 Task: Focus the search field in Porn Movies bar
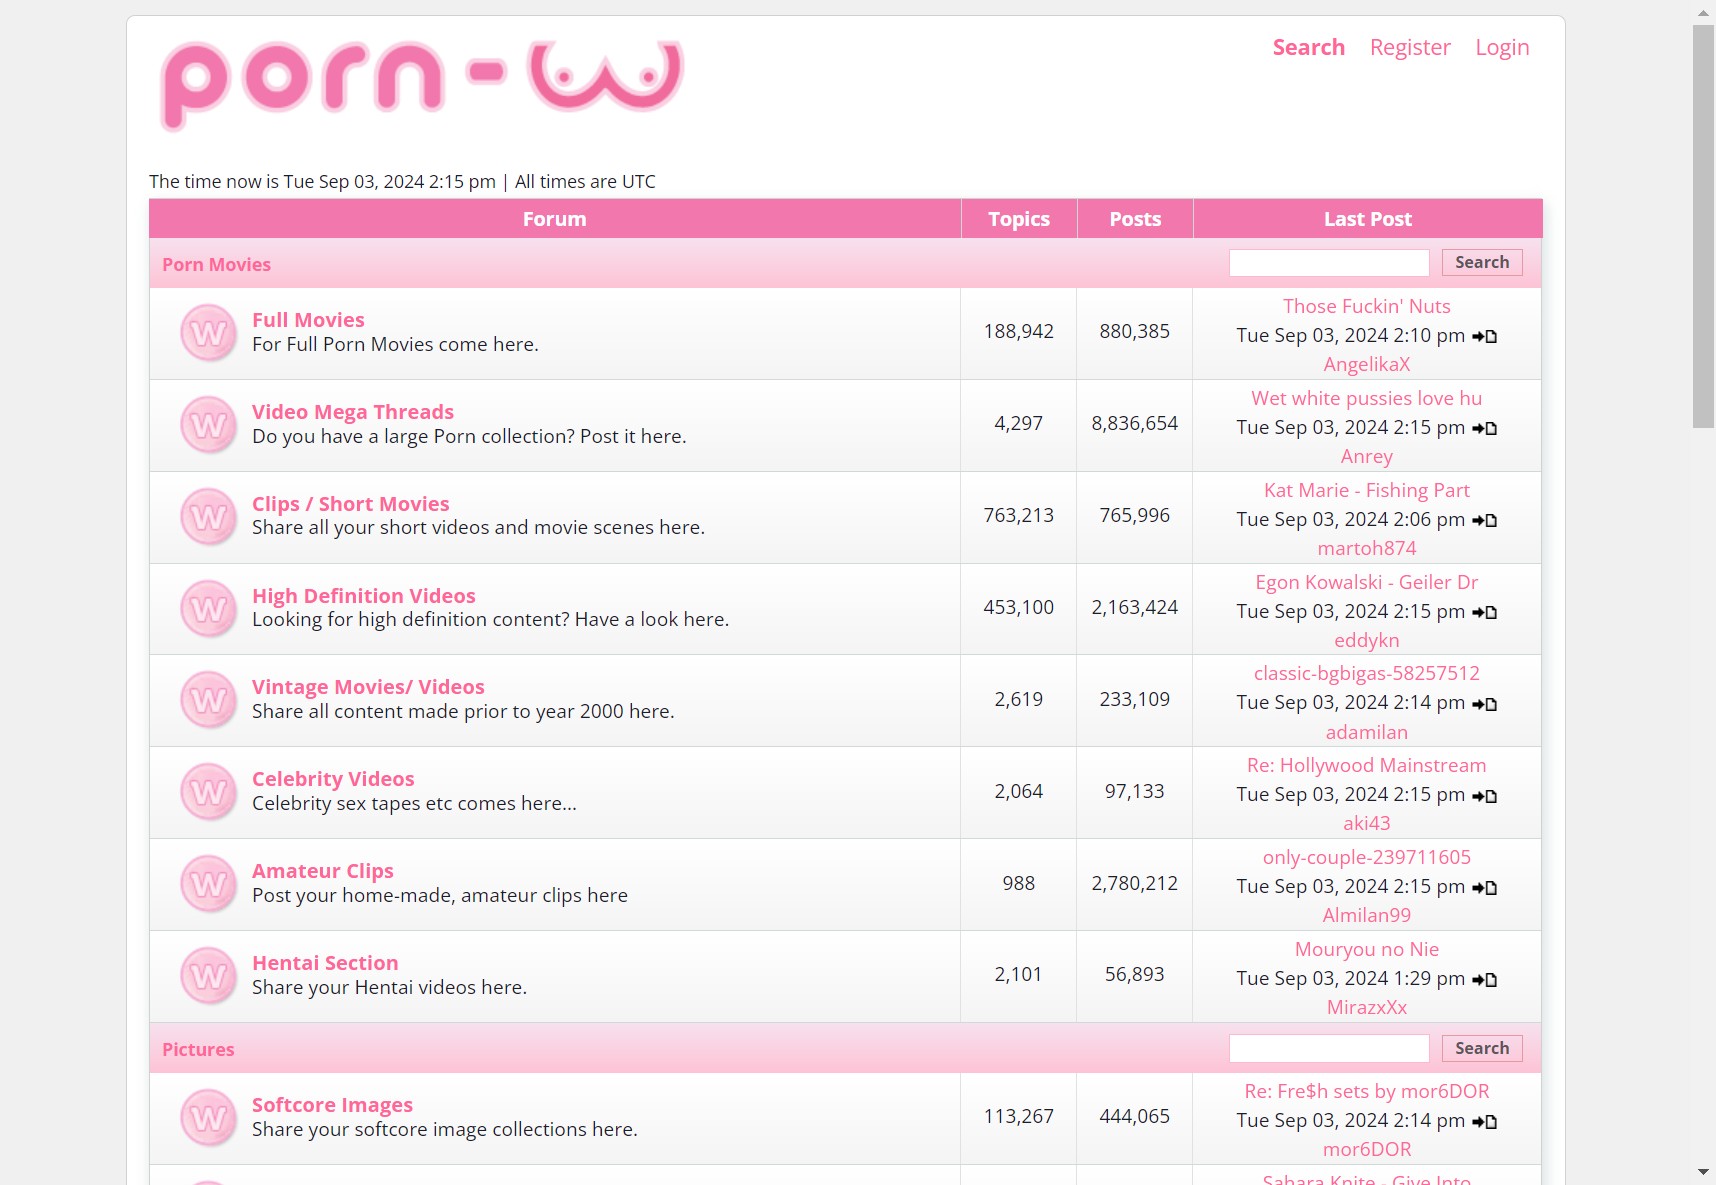click(1328, 263)
